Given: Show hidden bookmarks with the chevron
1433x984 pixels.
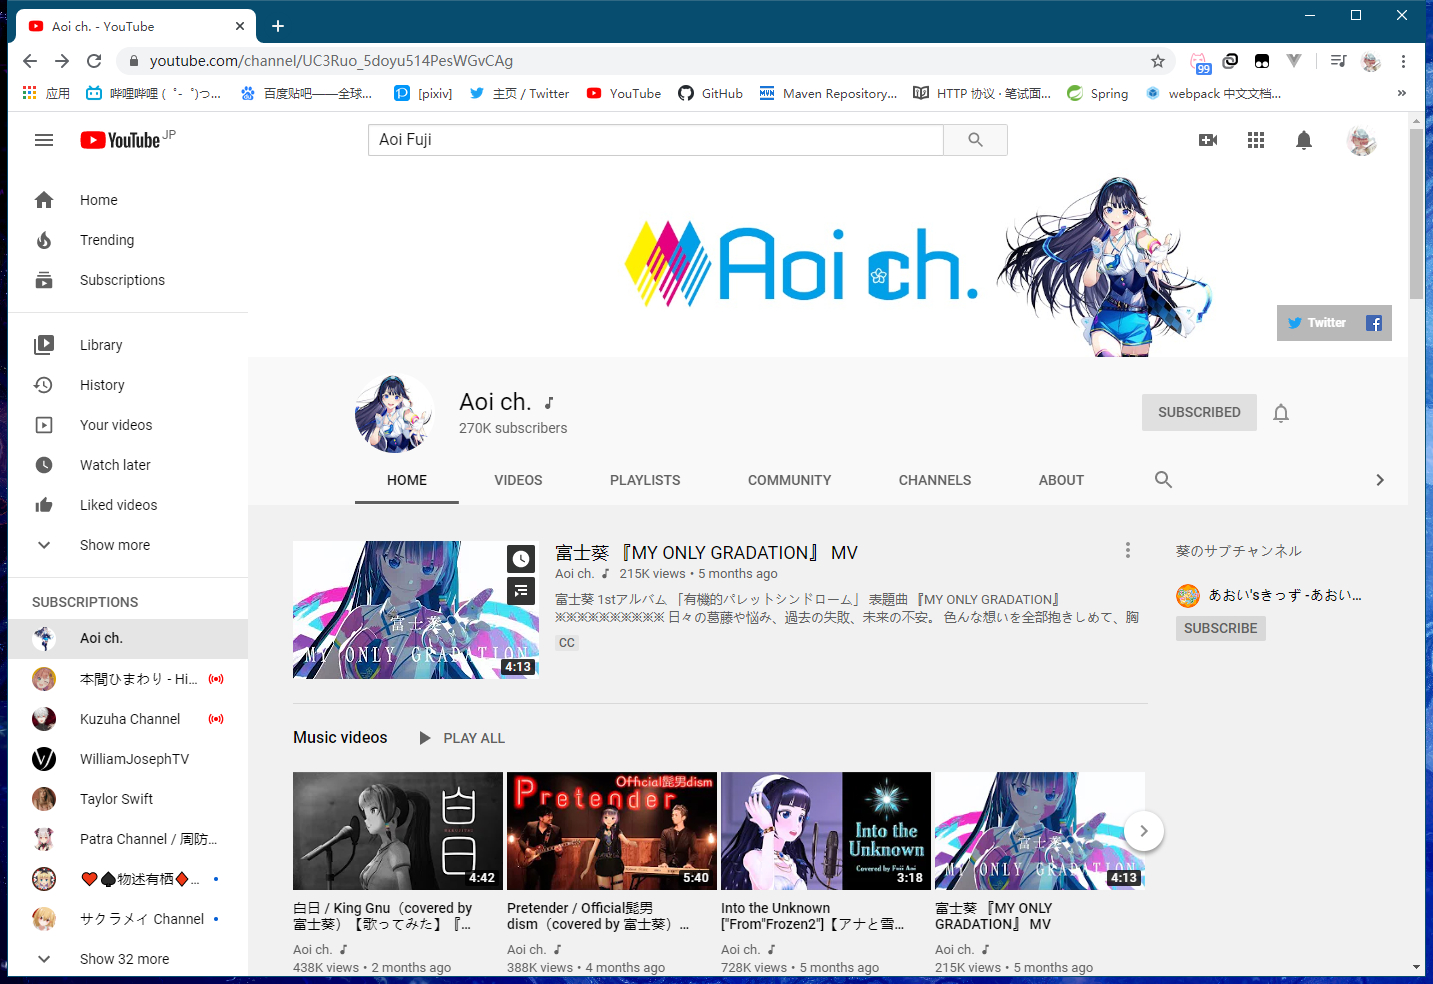Looking at the screenshot, I should (x=1402, y=93).
